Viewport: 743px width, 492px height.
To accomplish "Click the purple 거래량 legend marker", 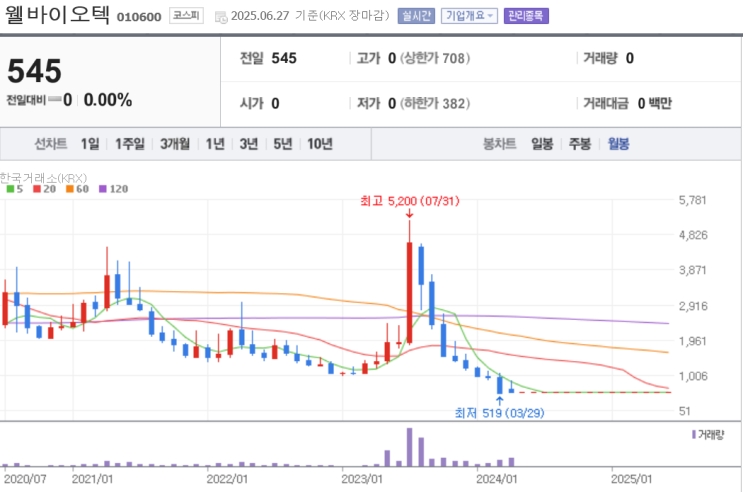I will click(x=694, y=435).
